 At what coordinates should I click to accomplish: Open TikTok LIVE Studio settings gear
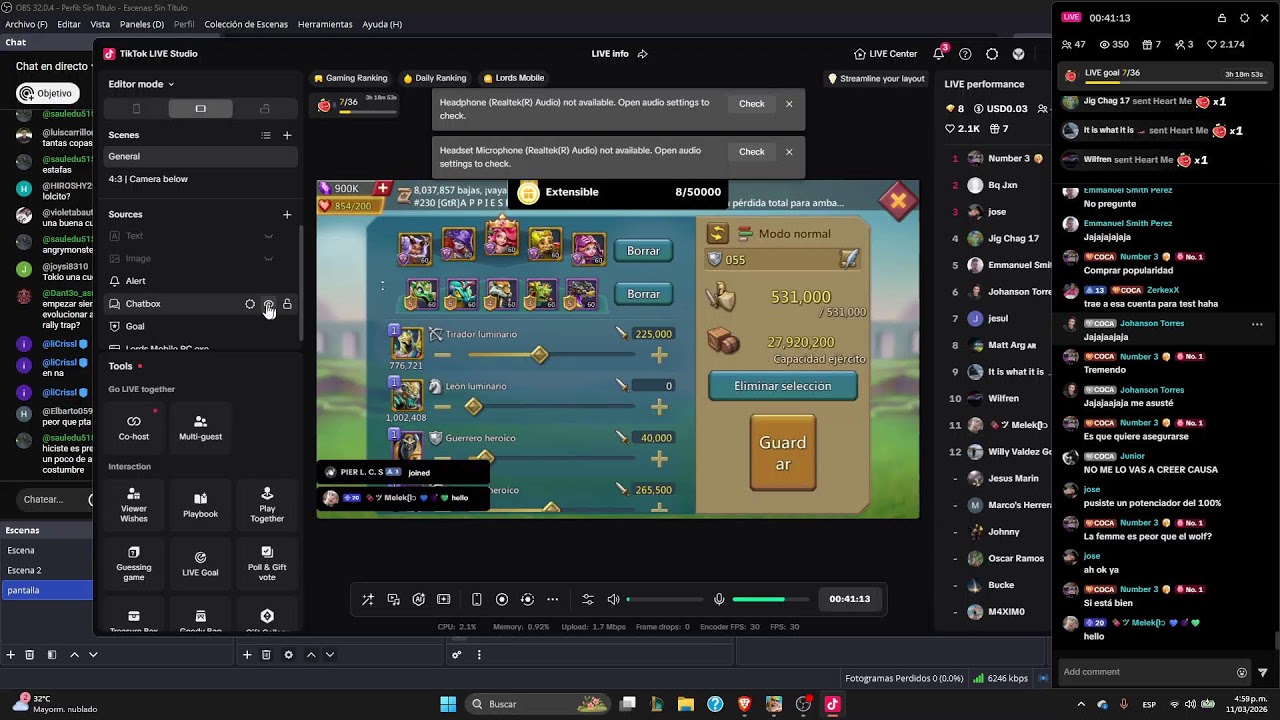pos(992,54)
